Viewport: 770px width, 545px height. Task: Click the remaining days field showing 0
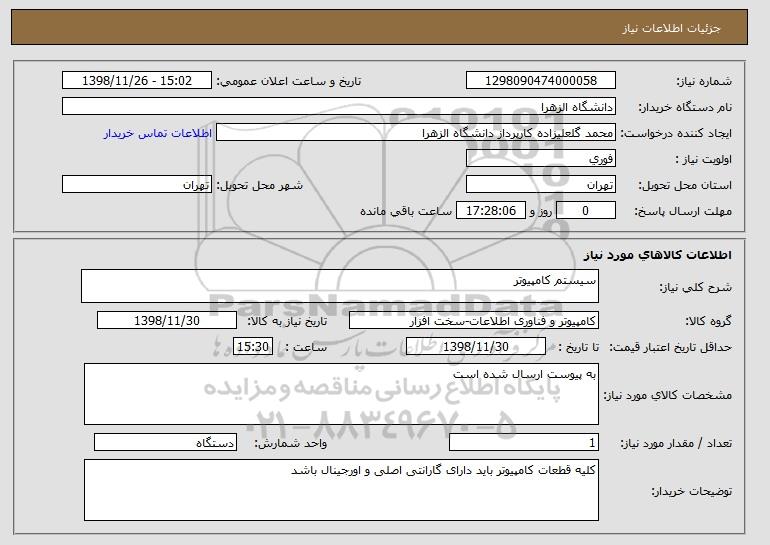(585, 211)
